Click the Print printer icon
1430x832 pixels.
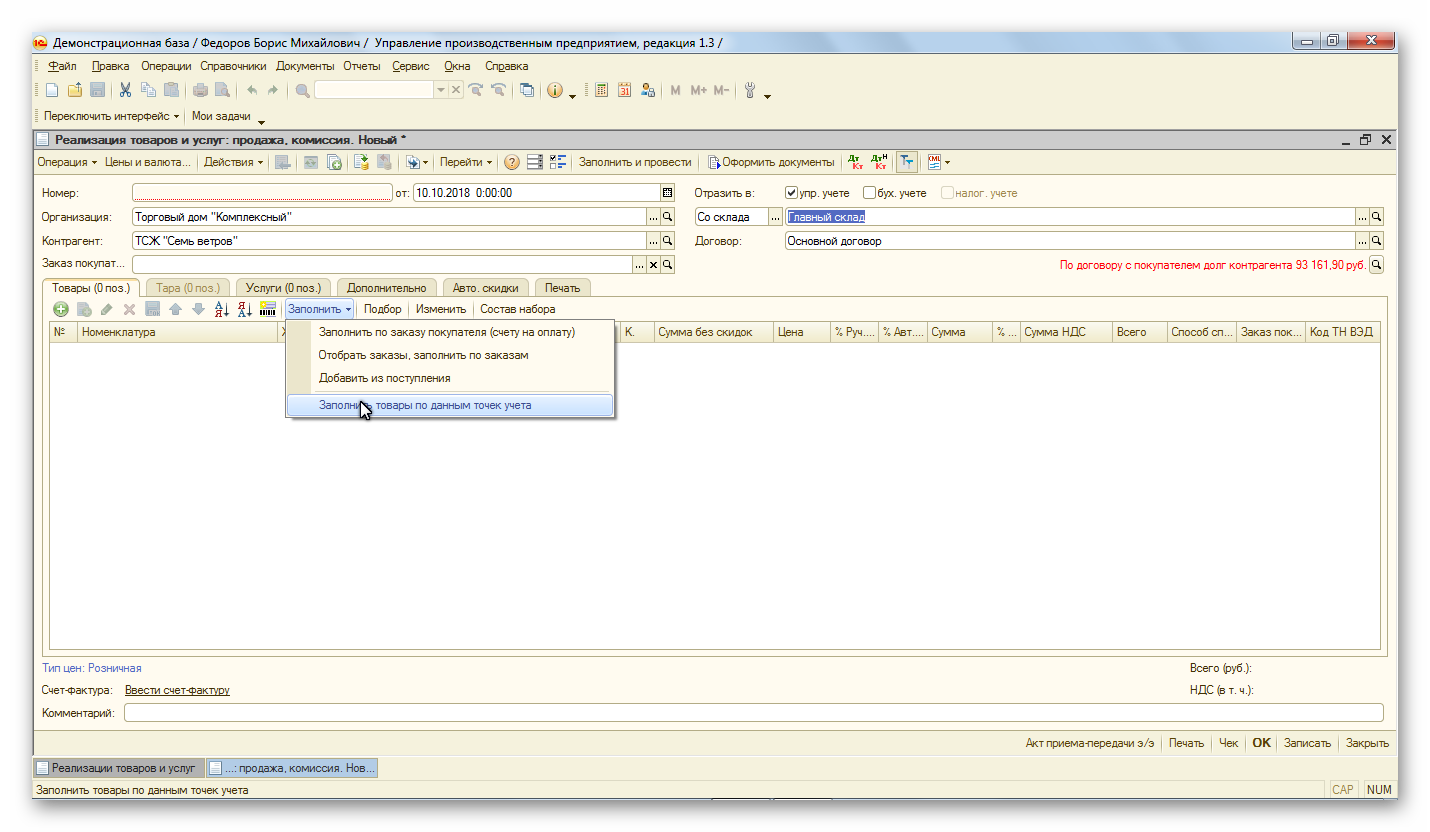200,90
